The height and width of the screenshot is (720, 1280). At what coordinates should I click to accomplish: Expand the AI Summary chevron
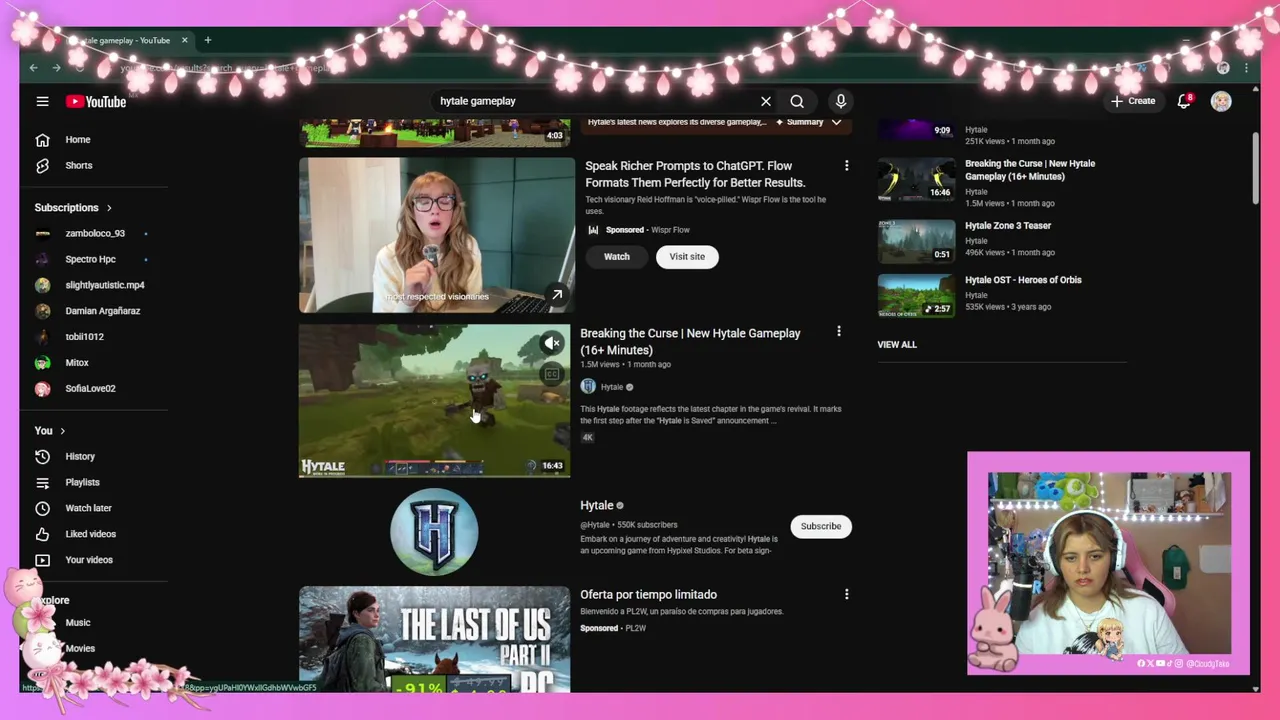click(x=836, y=122)
